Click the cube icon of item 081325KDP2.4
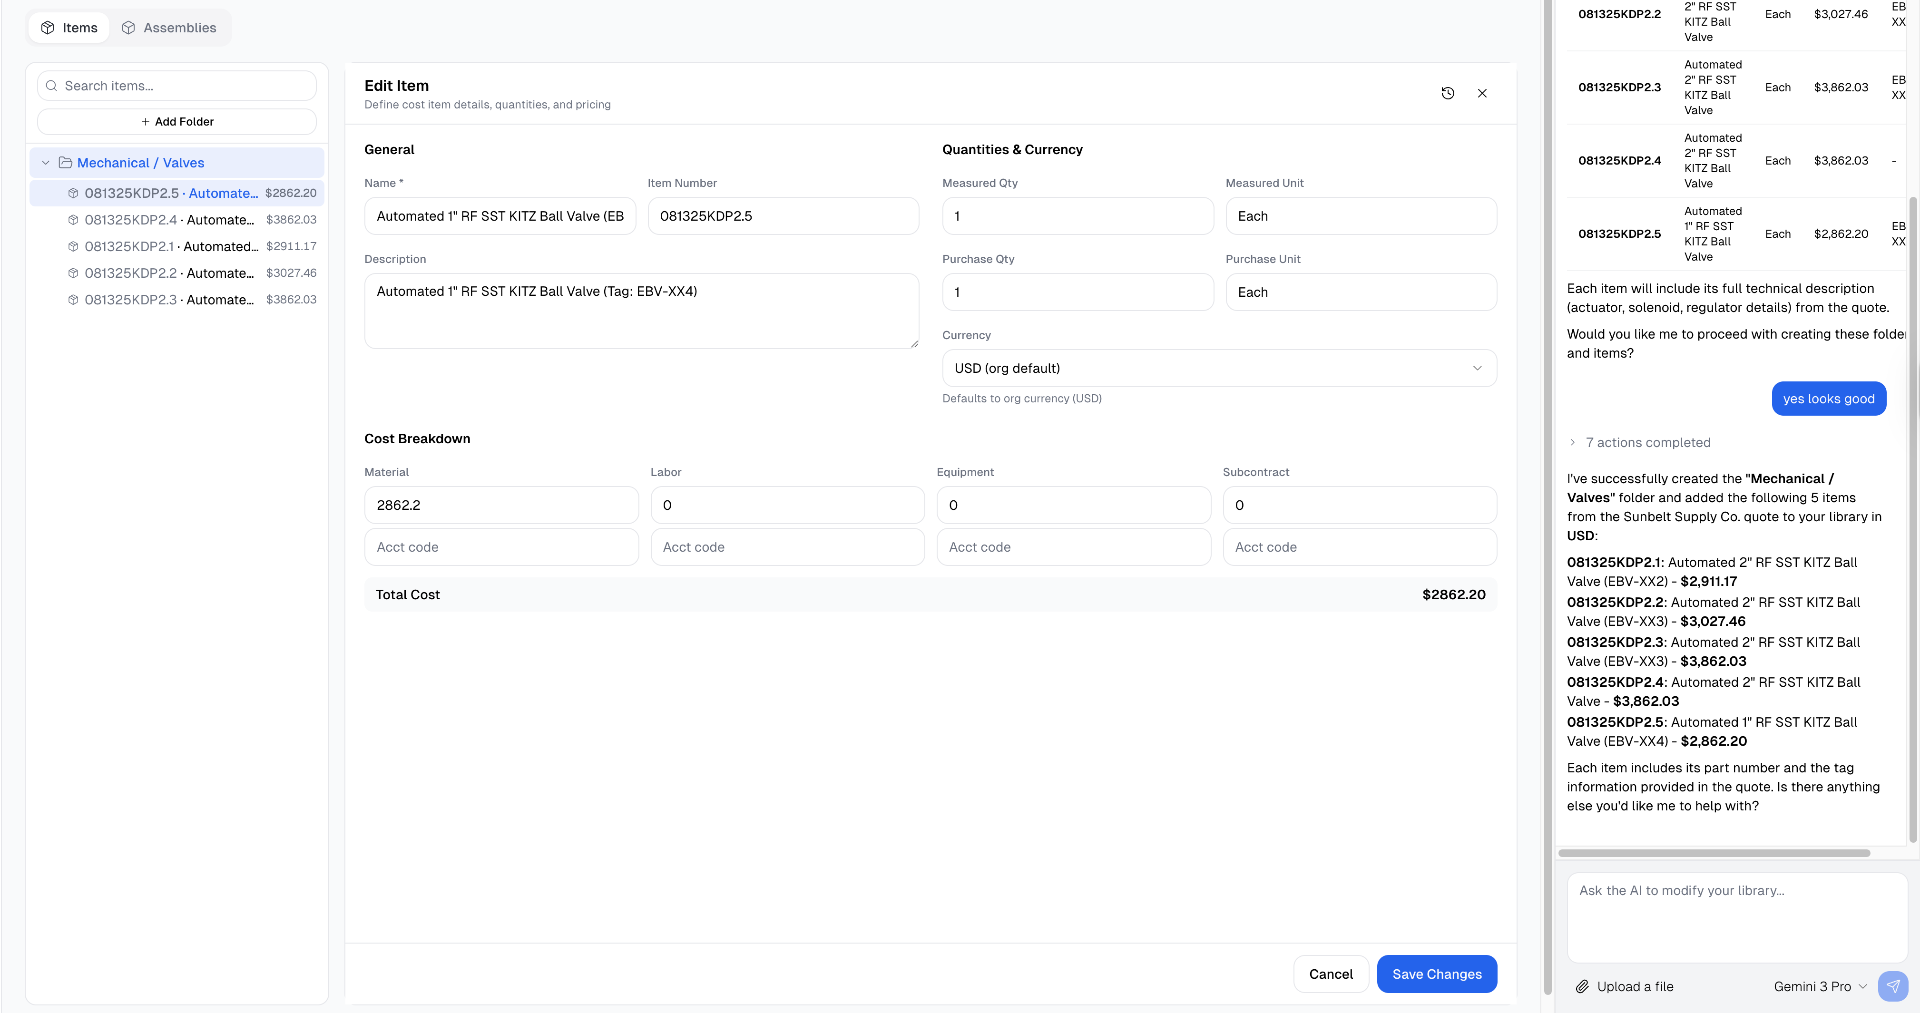 click(73, 220)
